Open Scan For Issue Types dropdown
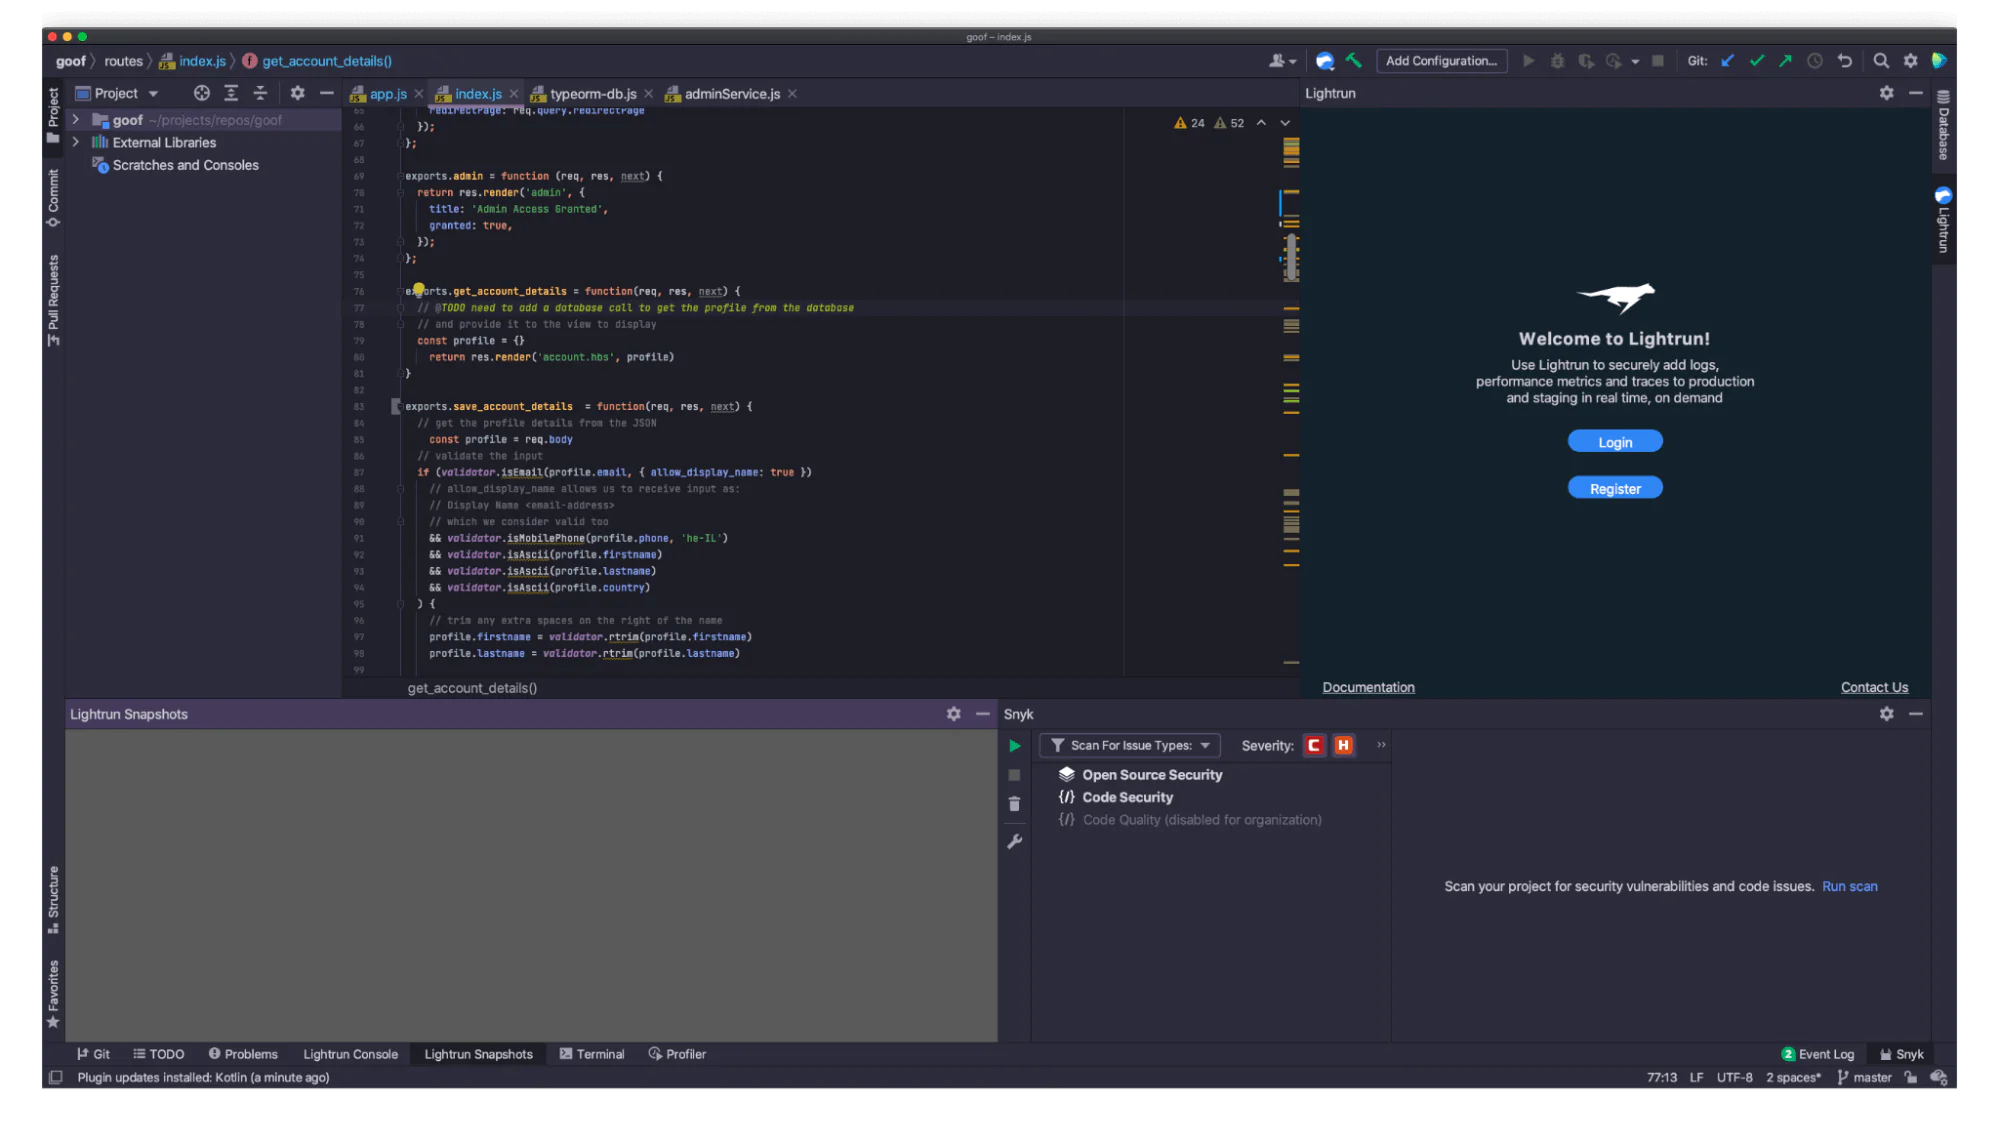 [x=1131, y=746]
